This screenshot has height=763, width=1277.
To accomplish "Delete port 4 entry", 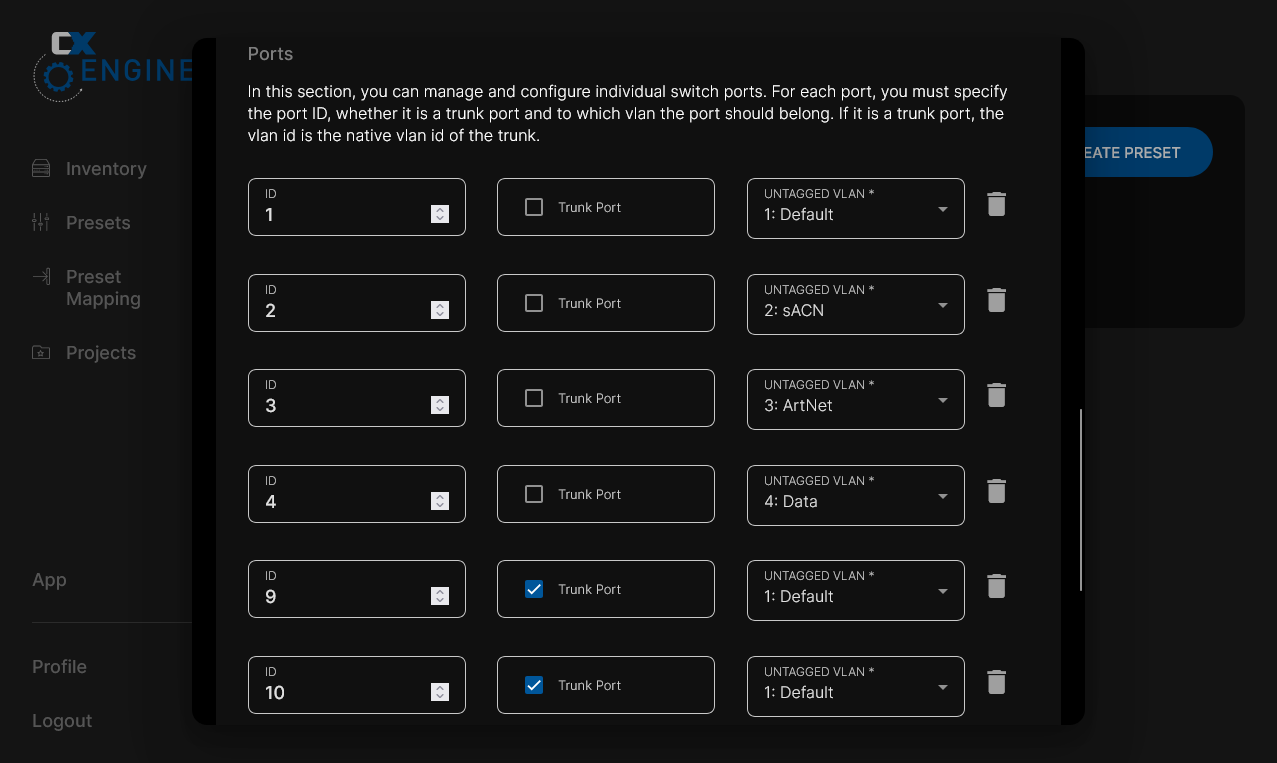I will pyautogui.click(x=996, y=491).
